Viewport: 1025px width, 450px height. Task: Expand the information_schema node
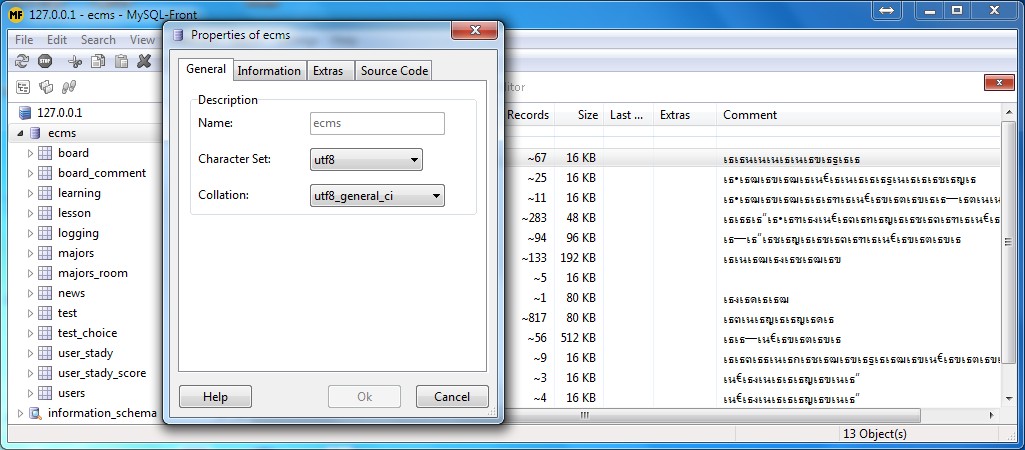tap(20, 413)
